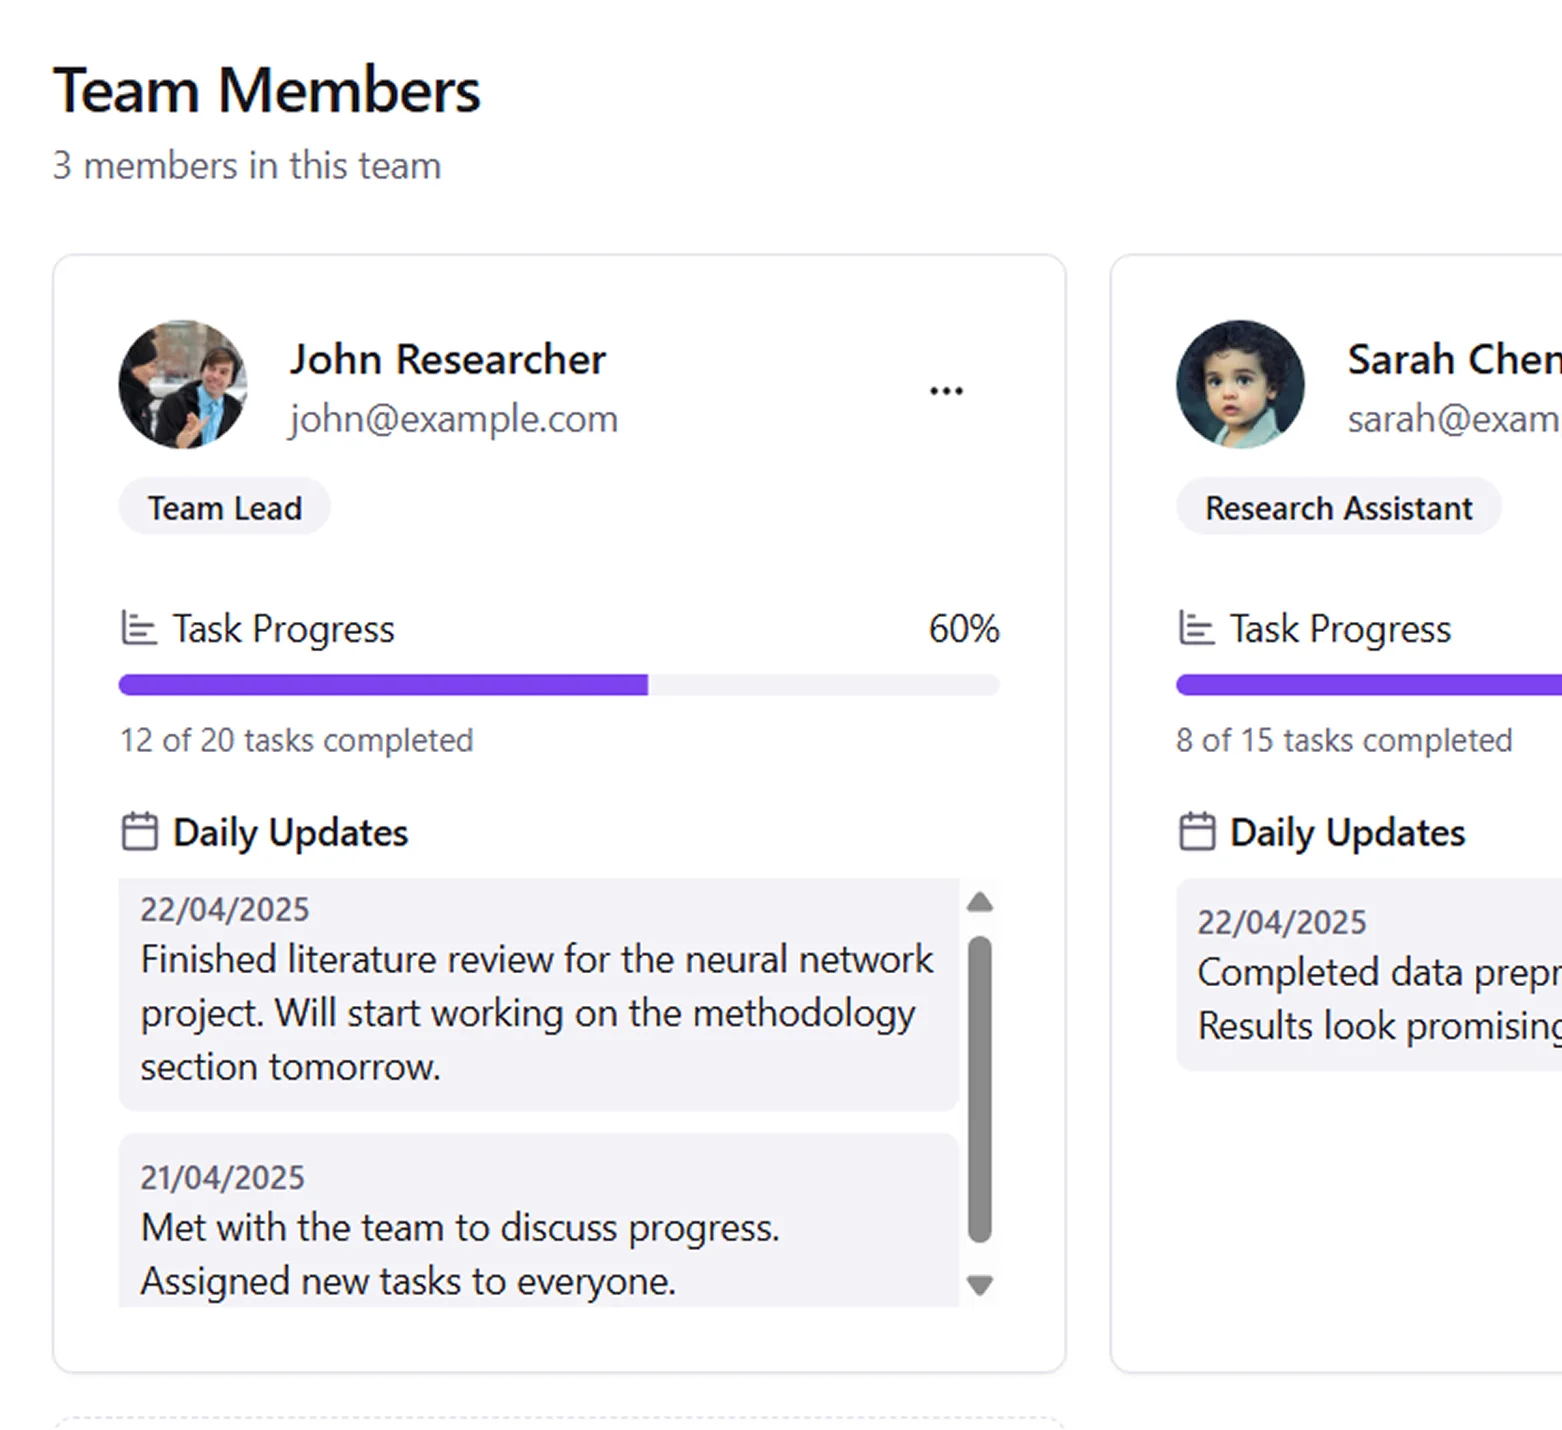The image size is (1562, 1430).
Task: Click the scrollbar thumb in John's Daily Updates
Action: [x=980, y=1090]
